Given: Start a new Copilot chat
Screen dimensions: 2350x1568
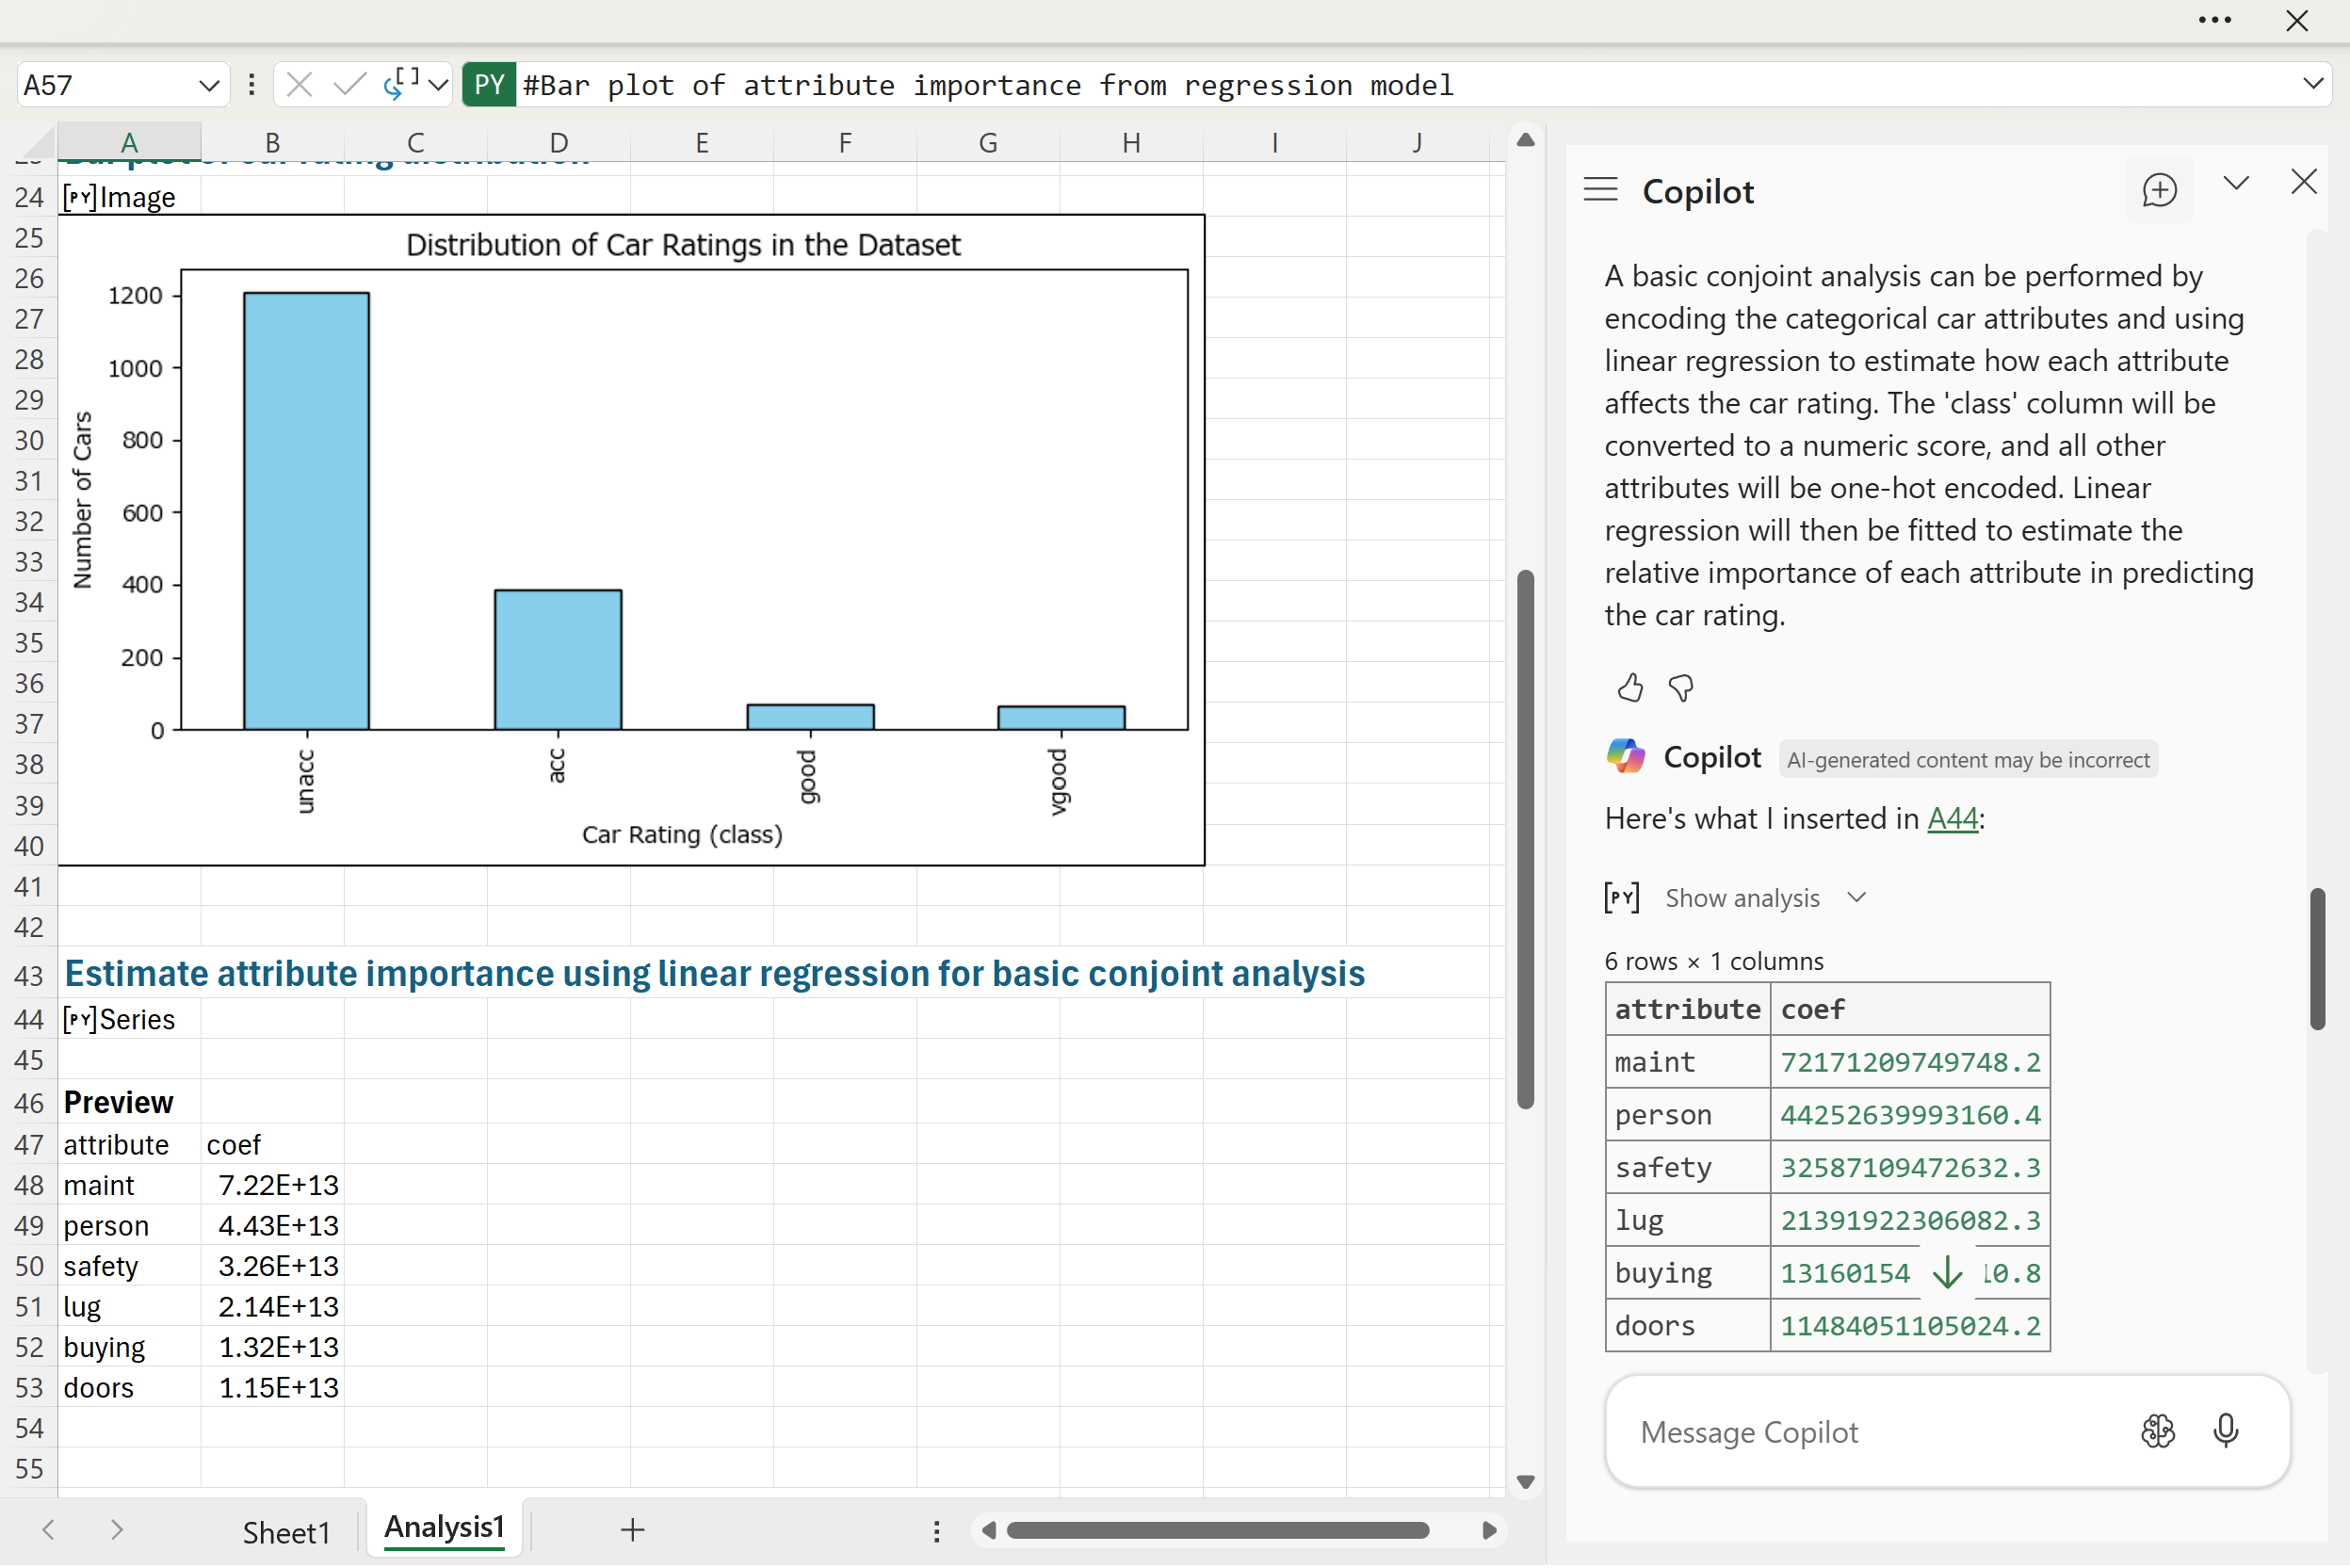Looking at the screenshot, I should (2159, 190).
